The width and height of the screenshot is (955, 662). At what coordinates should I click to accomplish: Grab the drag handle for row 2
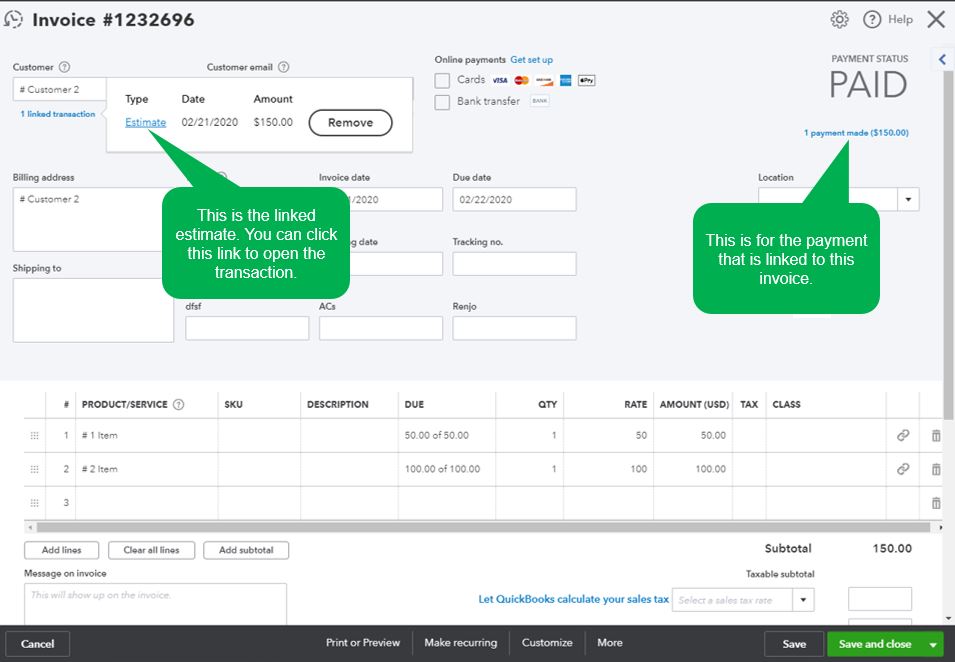[35, 469]
